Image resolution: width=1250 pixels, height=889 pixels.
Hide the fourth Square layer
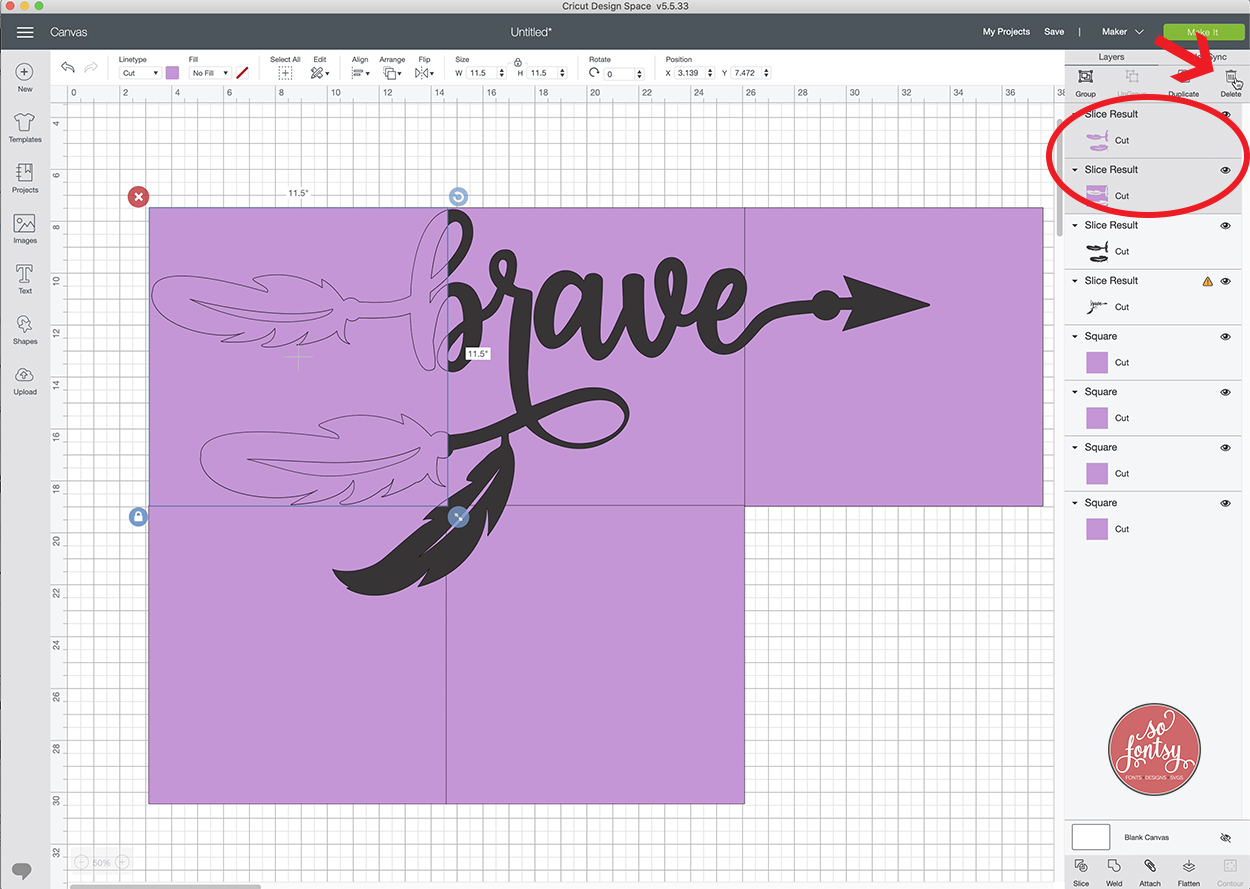tap(1225, 503)
